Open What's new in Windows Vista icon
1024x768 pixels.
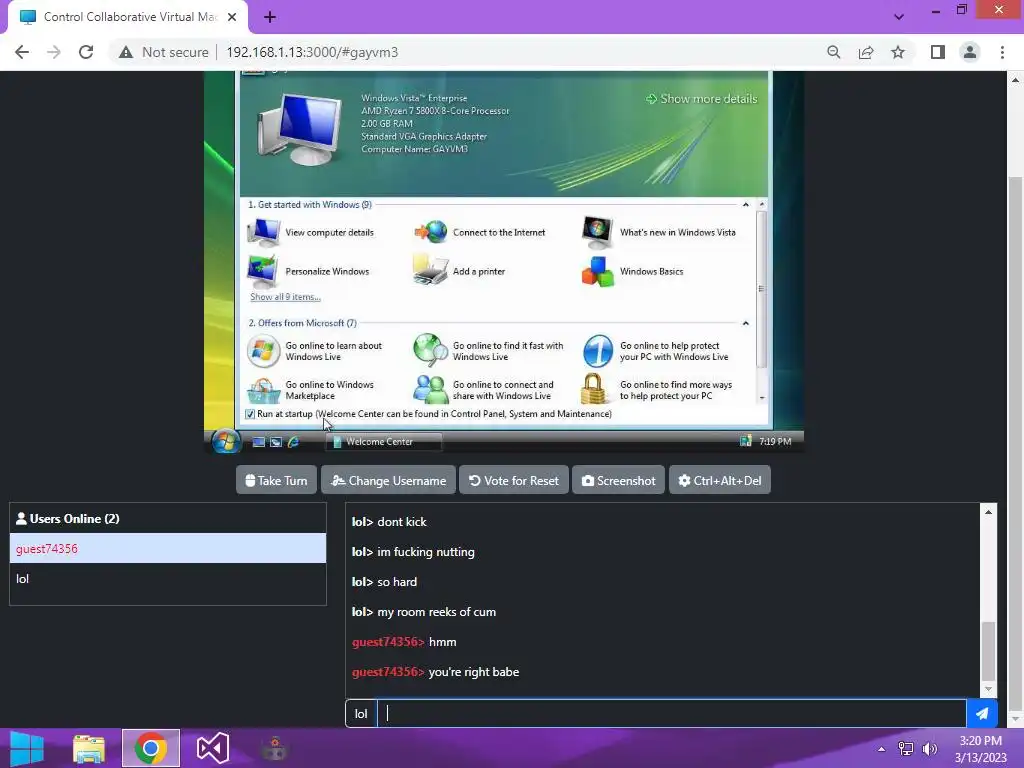(x=598, y=232)
